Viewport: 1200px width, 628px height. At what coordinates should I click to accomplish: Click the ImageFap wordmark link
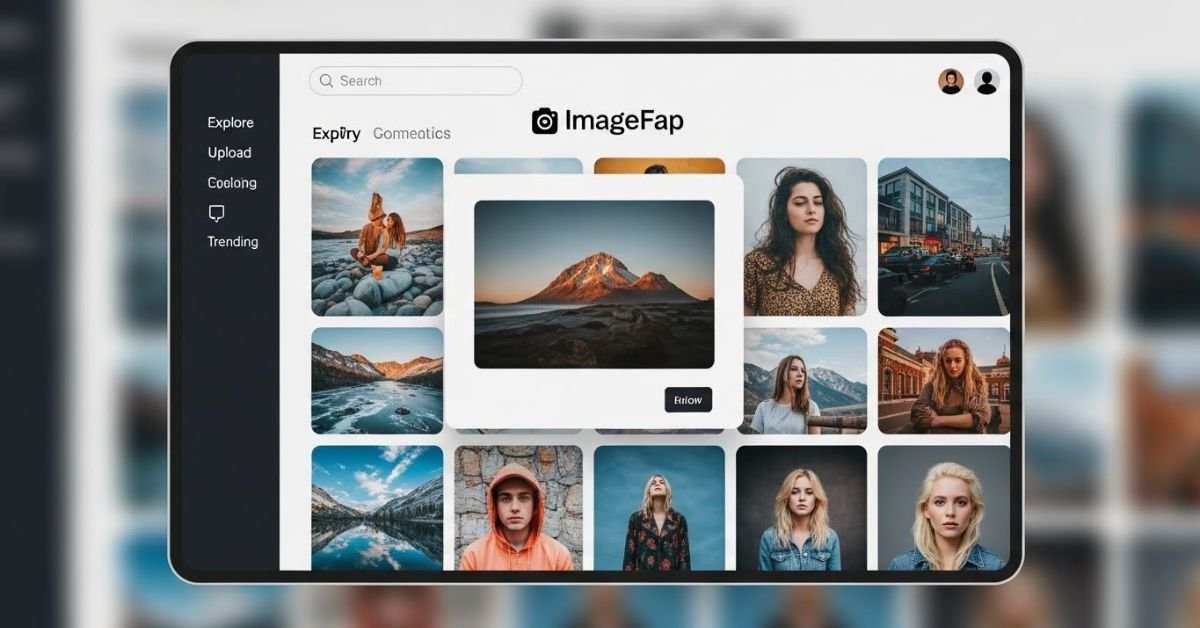(x=624, y=120)
